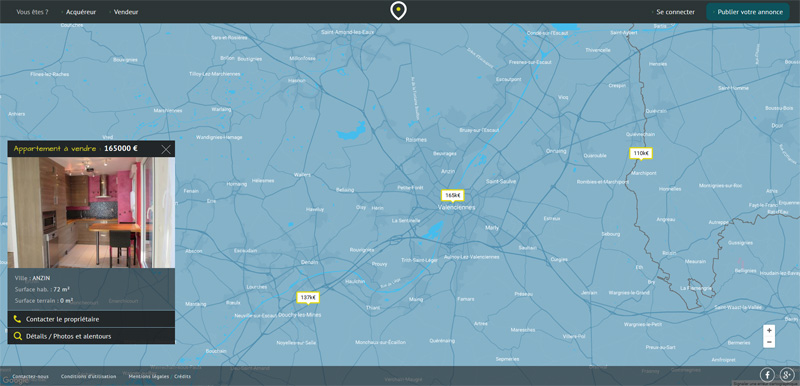
Task: Open Conditions d'utilisation link
Action: tap(88, 376)
